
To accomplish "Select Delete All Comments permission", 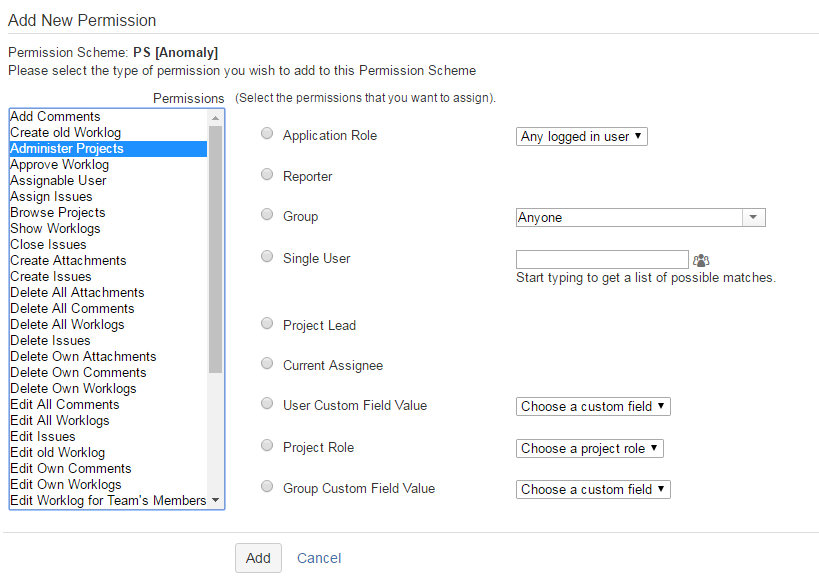I will point(72,308).
